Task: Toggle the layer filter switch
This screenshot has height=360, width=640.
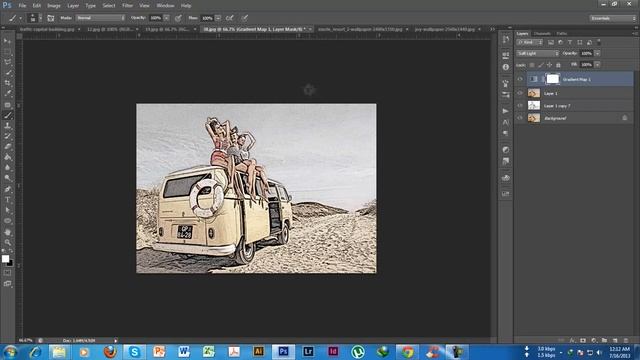Action: [599, 42]
